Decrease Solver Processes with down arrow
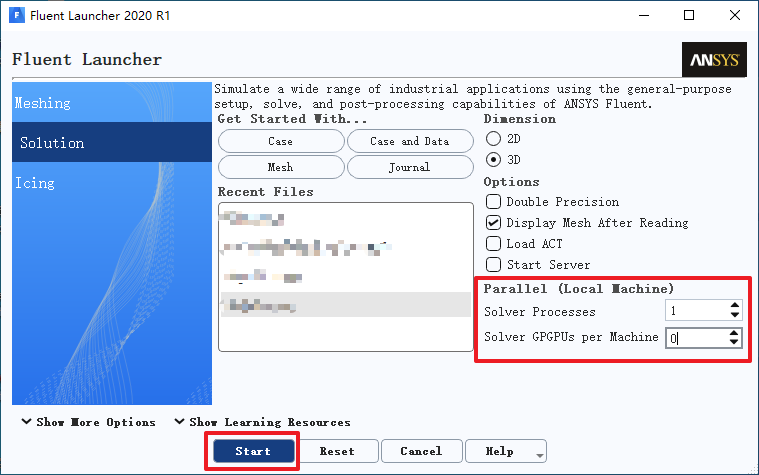Screen dimensions: 759x475 pos(735,315)
